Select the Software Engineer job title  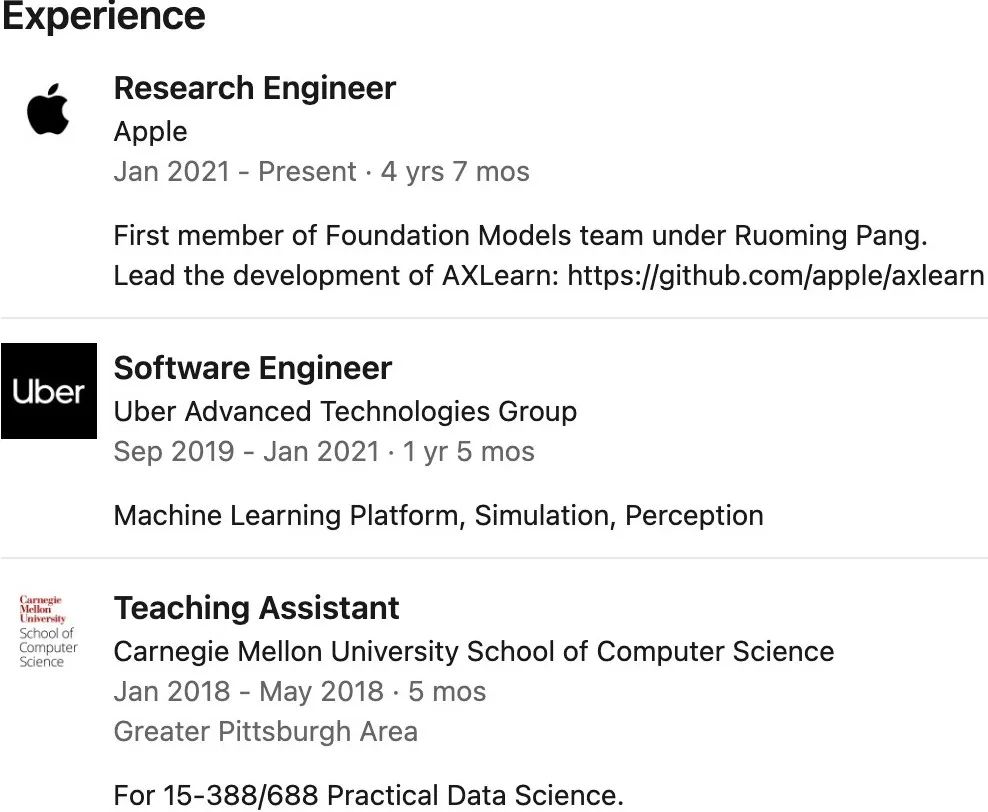[x=253, y=368]
